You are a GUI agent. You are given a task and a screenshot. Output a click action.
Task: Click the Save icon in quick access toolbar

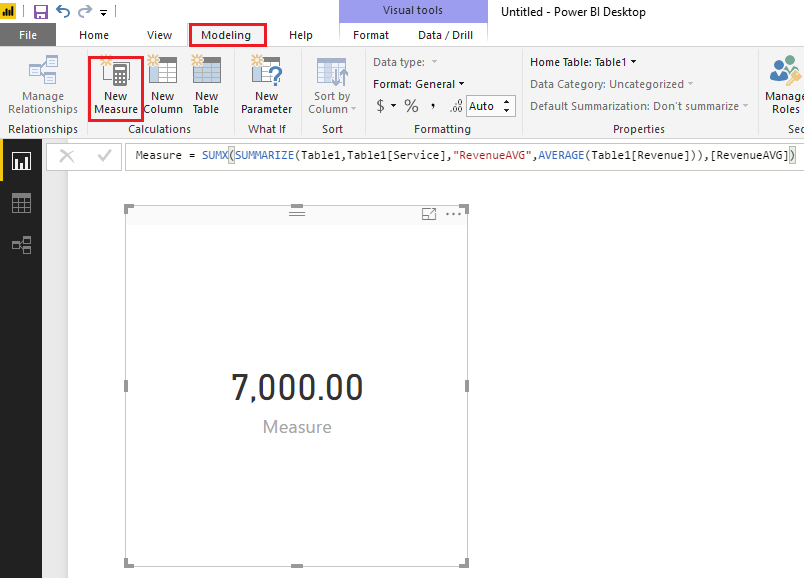(x=41, y=11)
